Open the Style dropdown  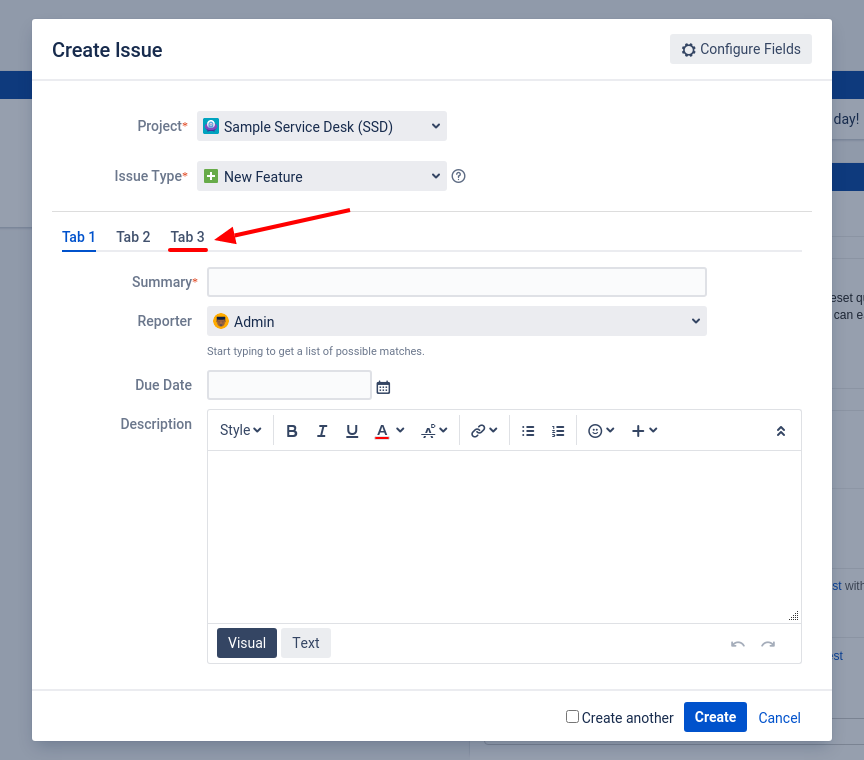pos(240,430)
